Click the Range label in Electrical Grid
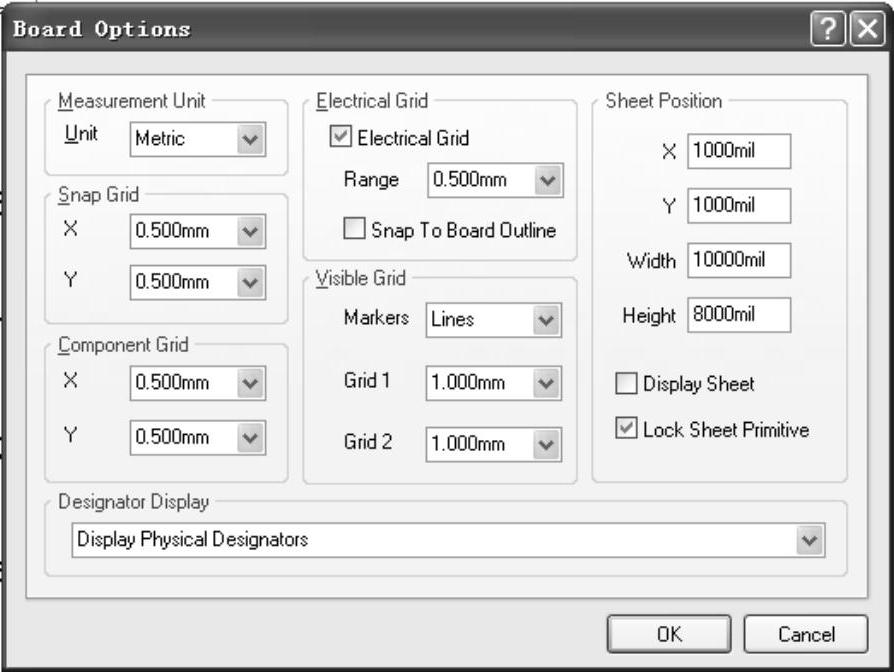This screenshot has width=894, height=672. tap(371, 180)
